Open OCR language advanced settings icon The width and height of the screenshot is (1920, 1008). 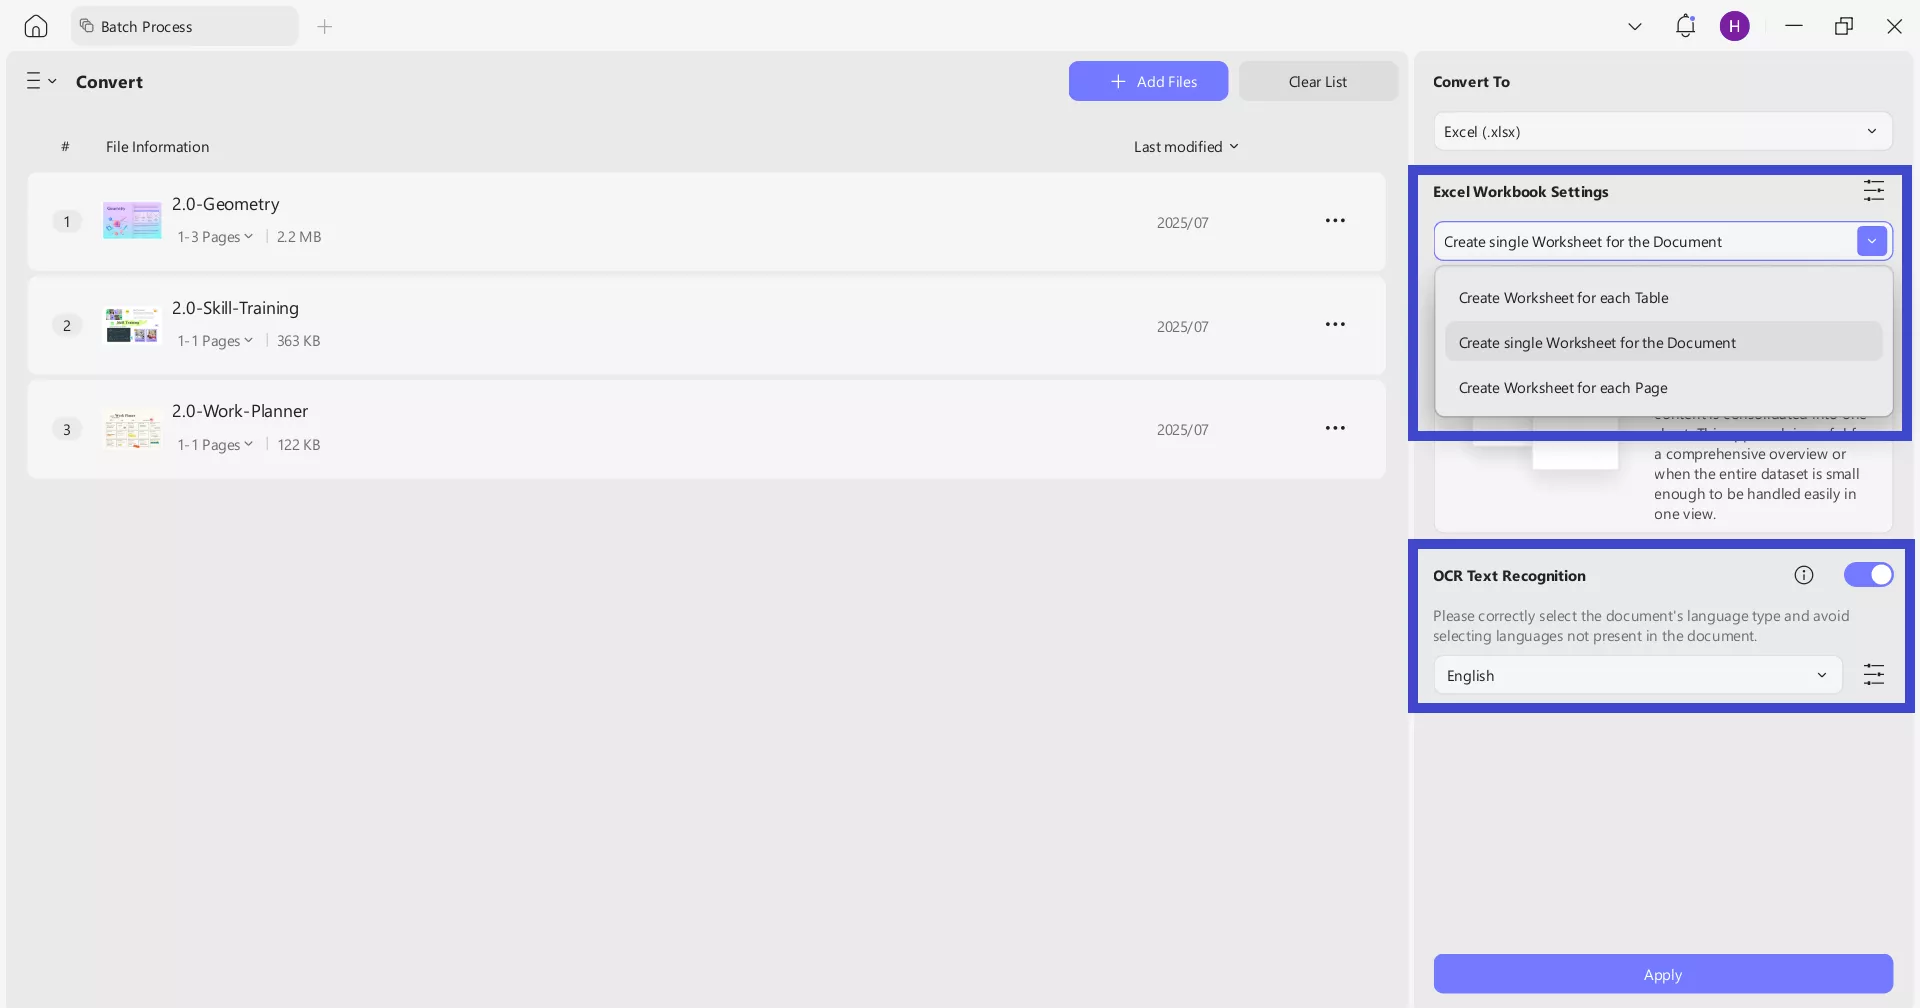pyautogui.click(x=1873, y=675)
